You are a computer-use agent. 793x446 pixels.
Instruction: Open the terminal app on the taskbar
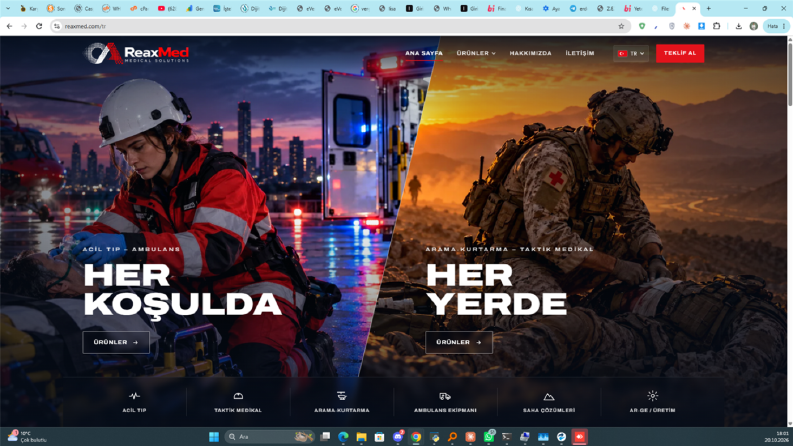tap(506, 437)
